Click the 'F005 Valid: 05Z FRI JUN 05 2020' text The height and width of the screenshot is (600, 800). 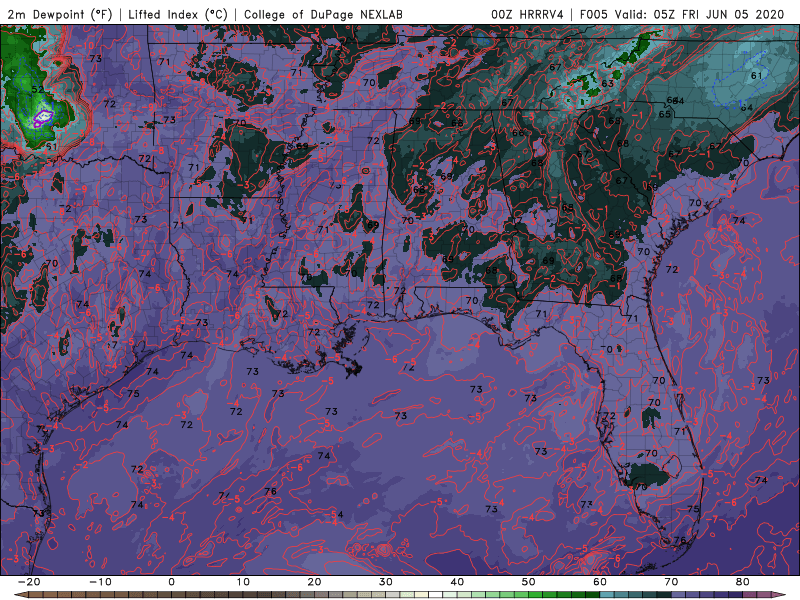pyautogui.click(x=682, y=14)
